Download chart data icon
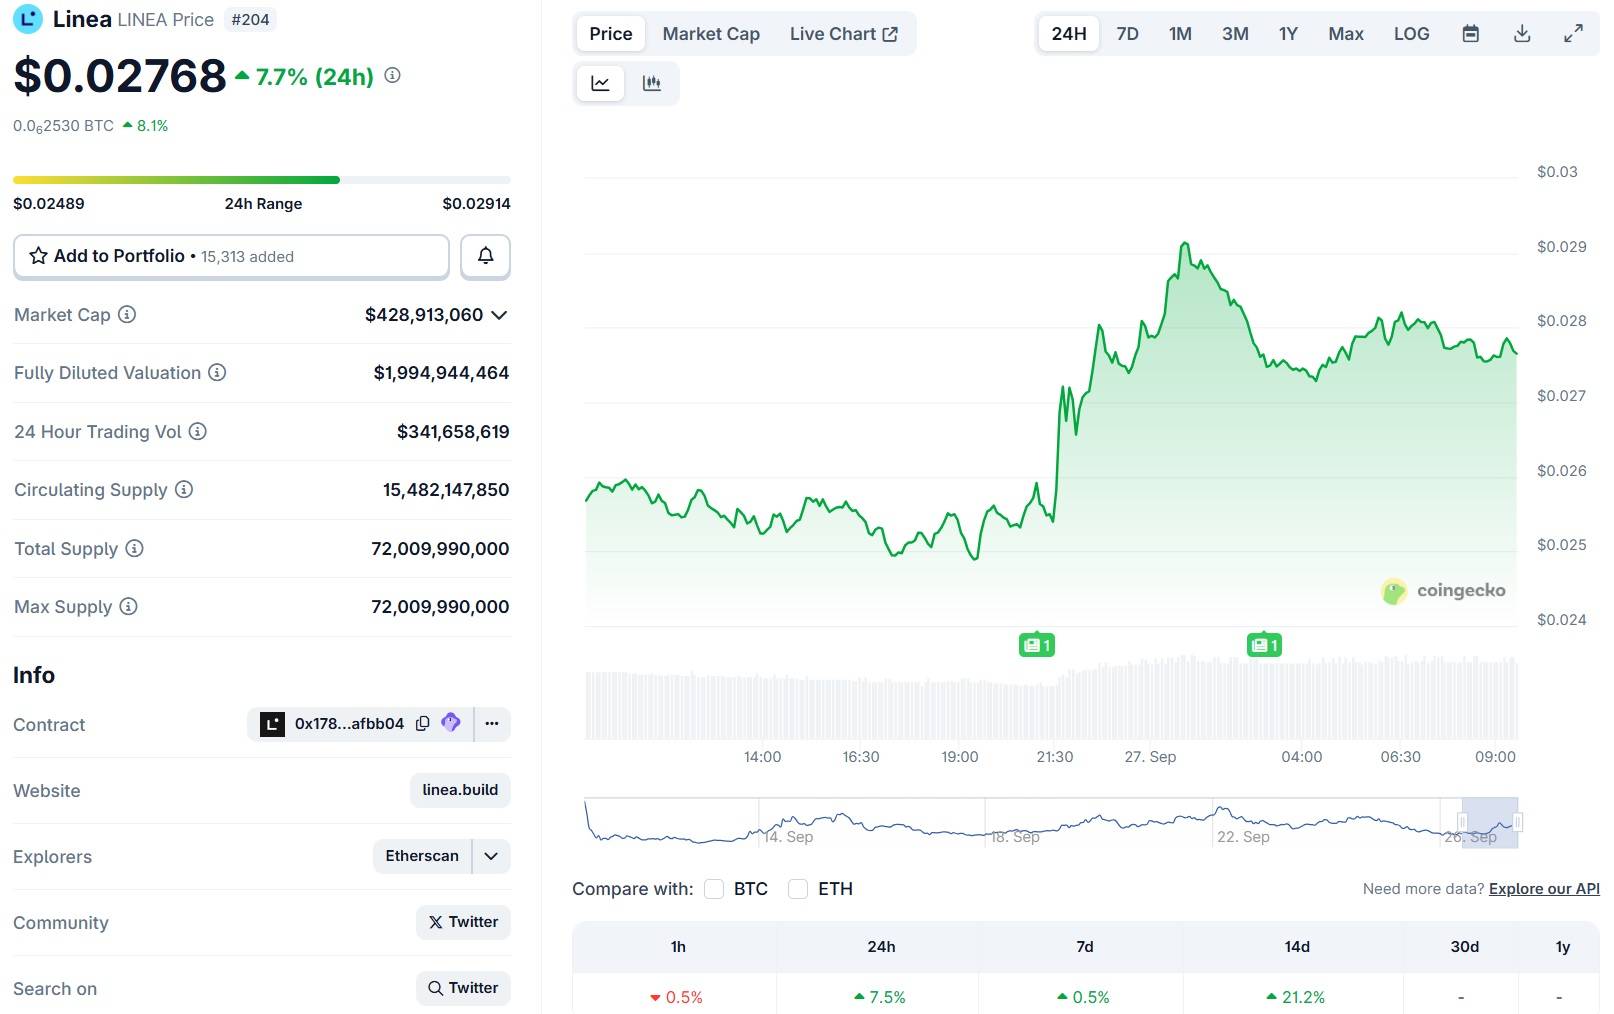 tap(1522, 33)
